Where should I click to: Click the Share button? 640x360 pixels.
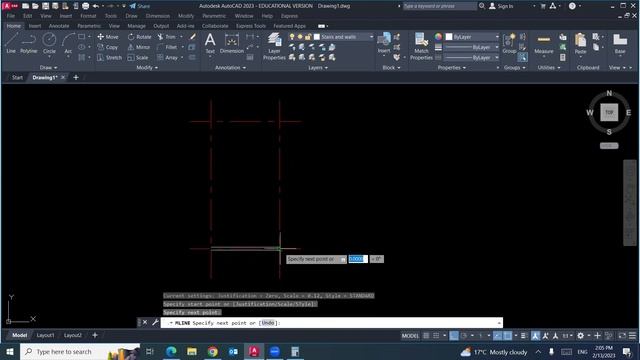pyautogui.click(x=140, y=6)
